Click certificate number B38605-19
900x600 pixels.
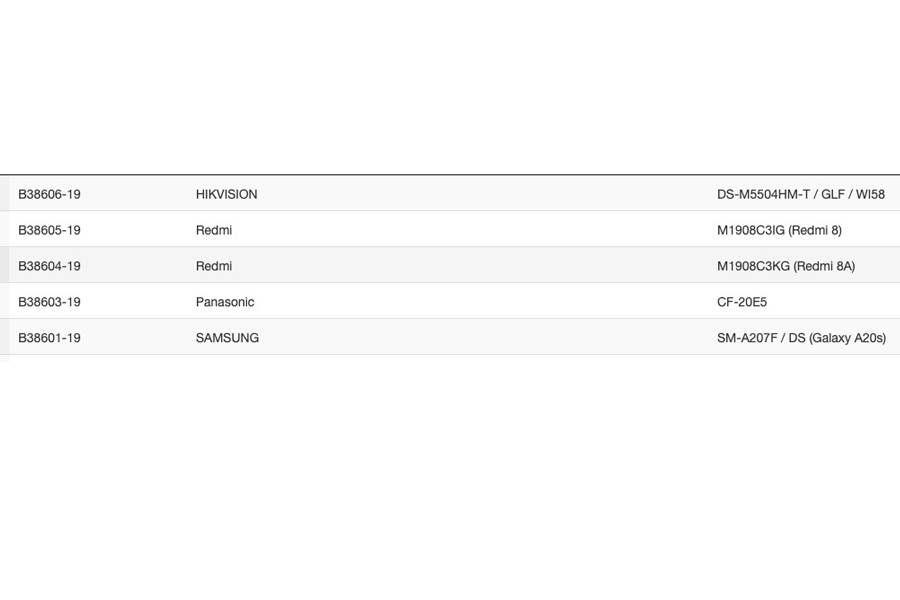point(49,230)
